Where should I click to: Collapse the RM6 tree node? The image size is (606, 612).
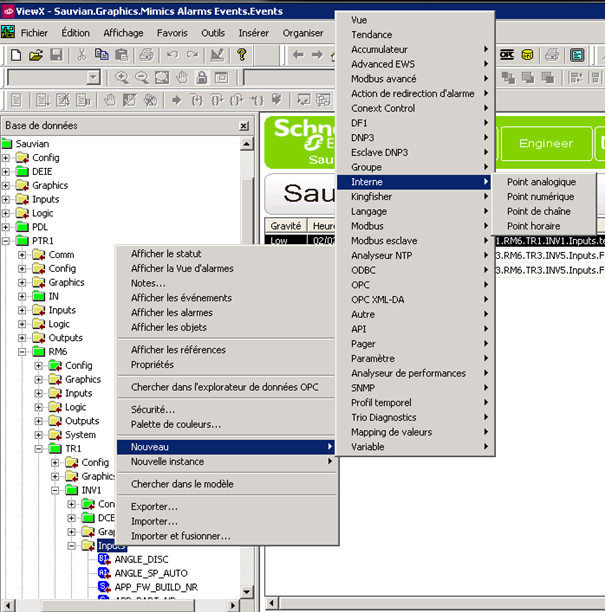pyautogui.click(x=24, y=352)
